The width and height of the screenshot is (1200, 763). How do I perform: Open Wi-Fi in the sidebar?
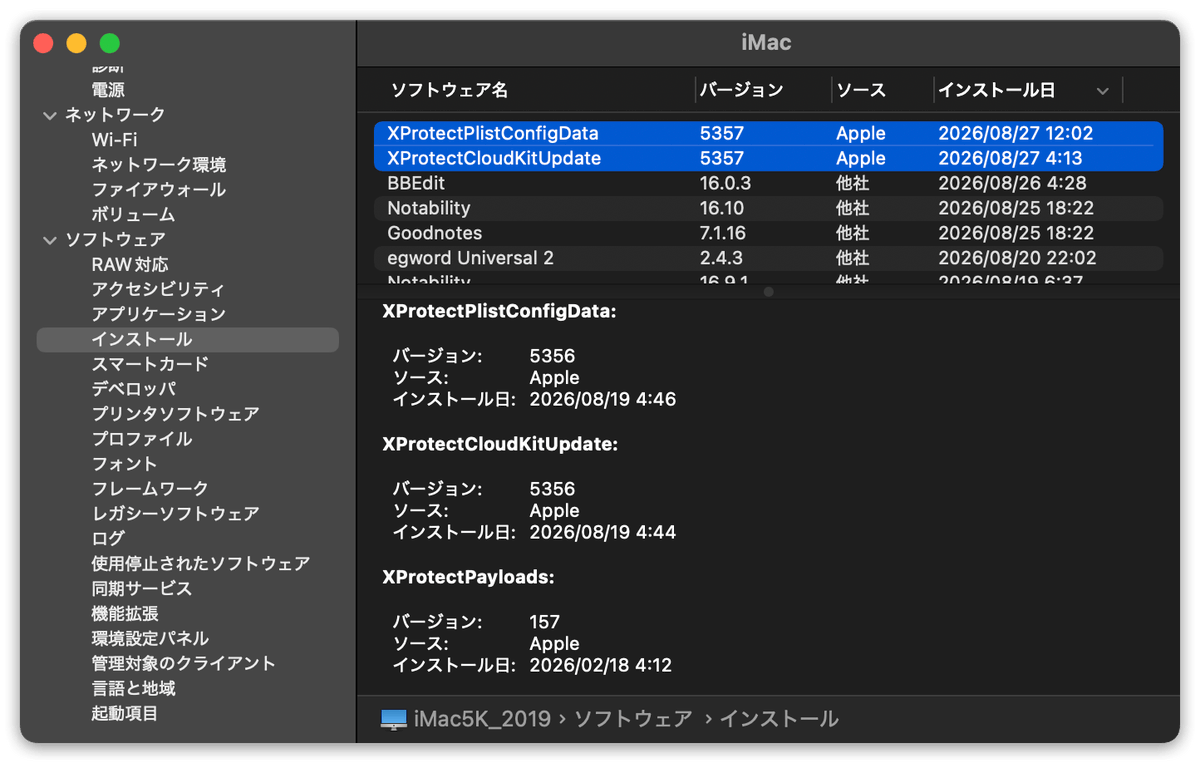click(114, 140)
